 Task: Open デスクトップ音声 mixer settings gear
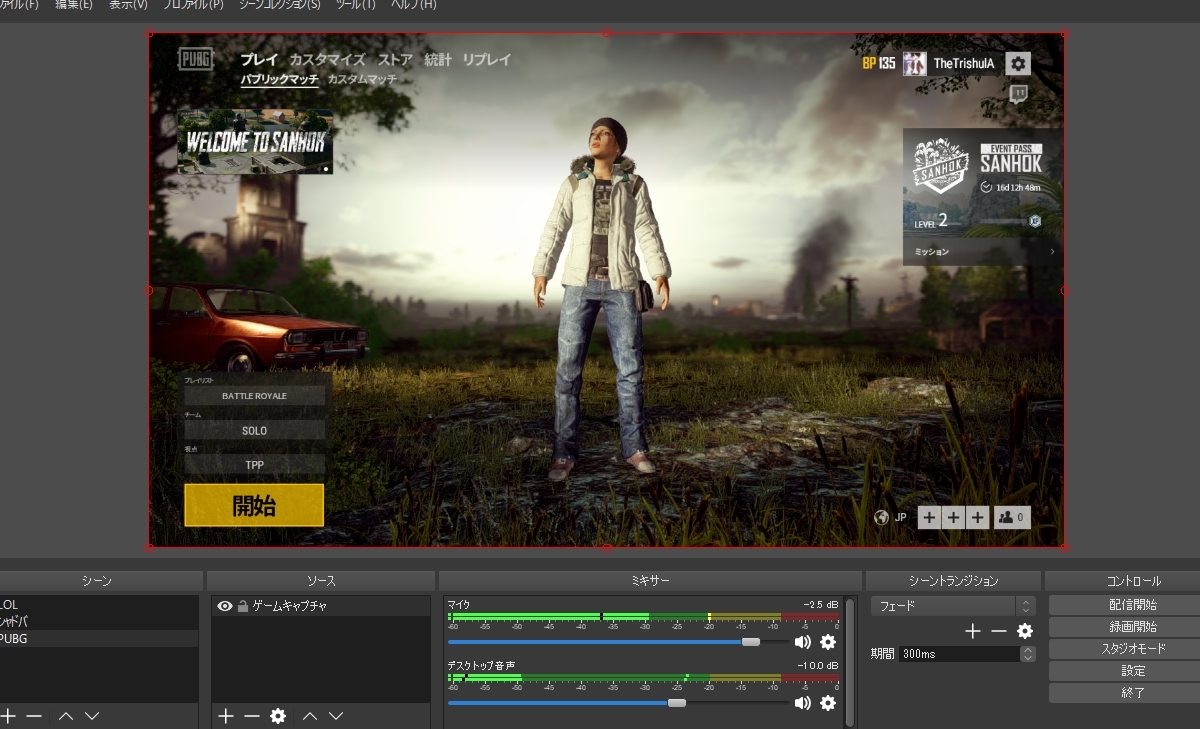tap(828, 703)
